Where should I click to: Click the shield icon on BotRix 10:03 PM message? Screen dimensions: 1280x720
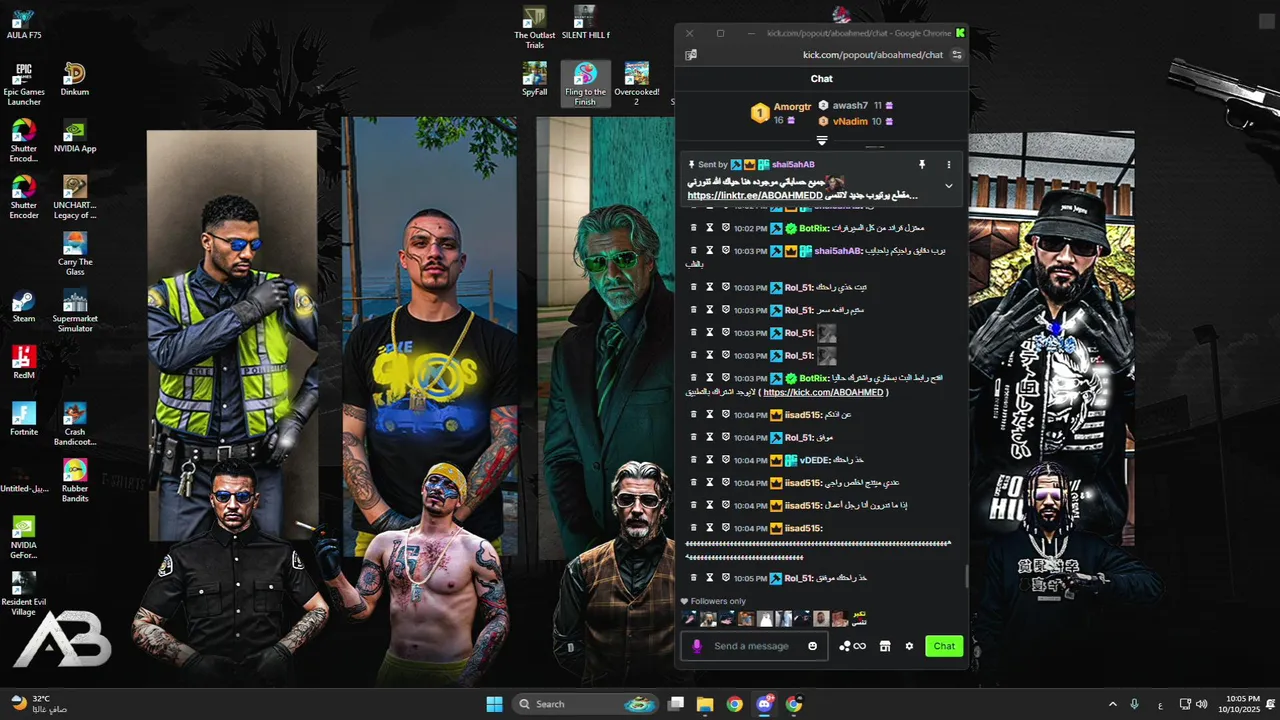[726, 378]
